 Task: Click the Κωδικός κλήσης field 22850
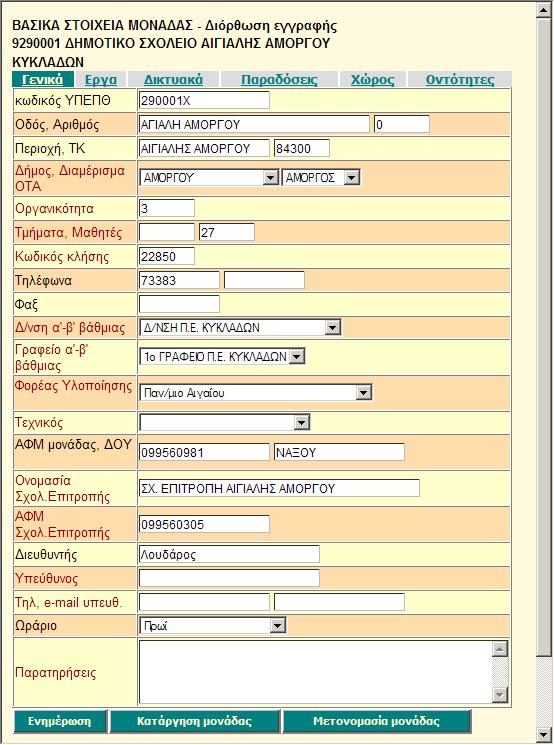click(x=167, y=256)
